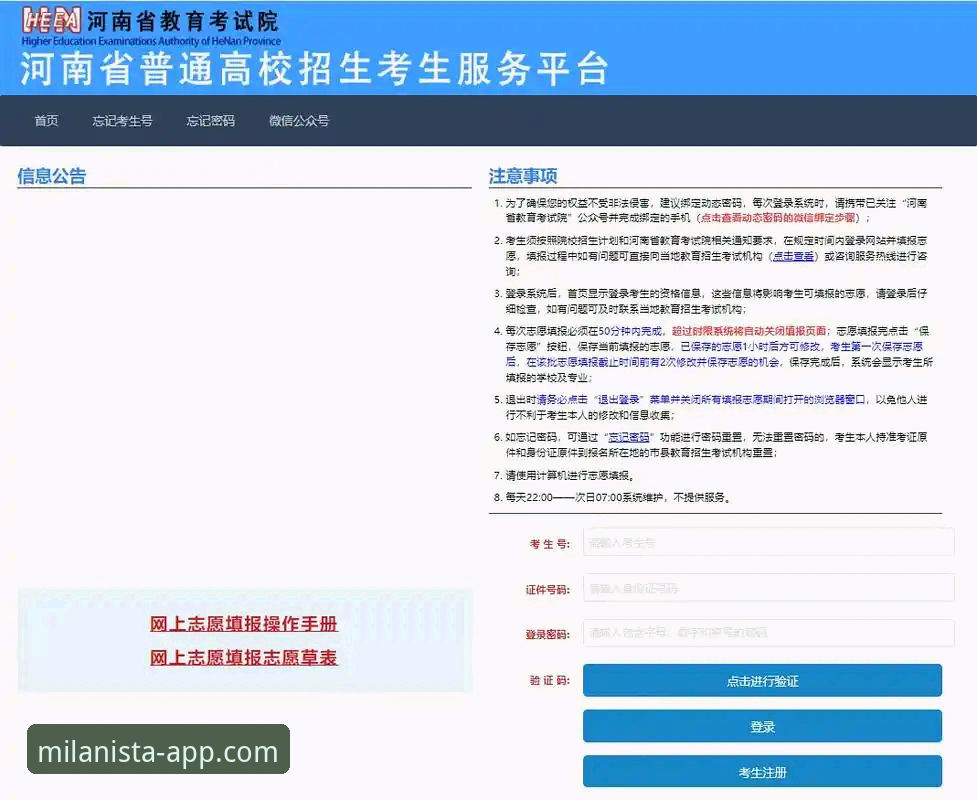This screenshot has height=800, width=977.
Task: Click notice 8 text about 22:00 system maintenance
Action: click(x=618, y=497)
